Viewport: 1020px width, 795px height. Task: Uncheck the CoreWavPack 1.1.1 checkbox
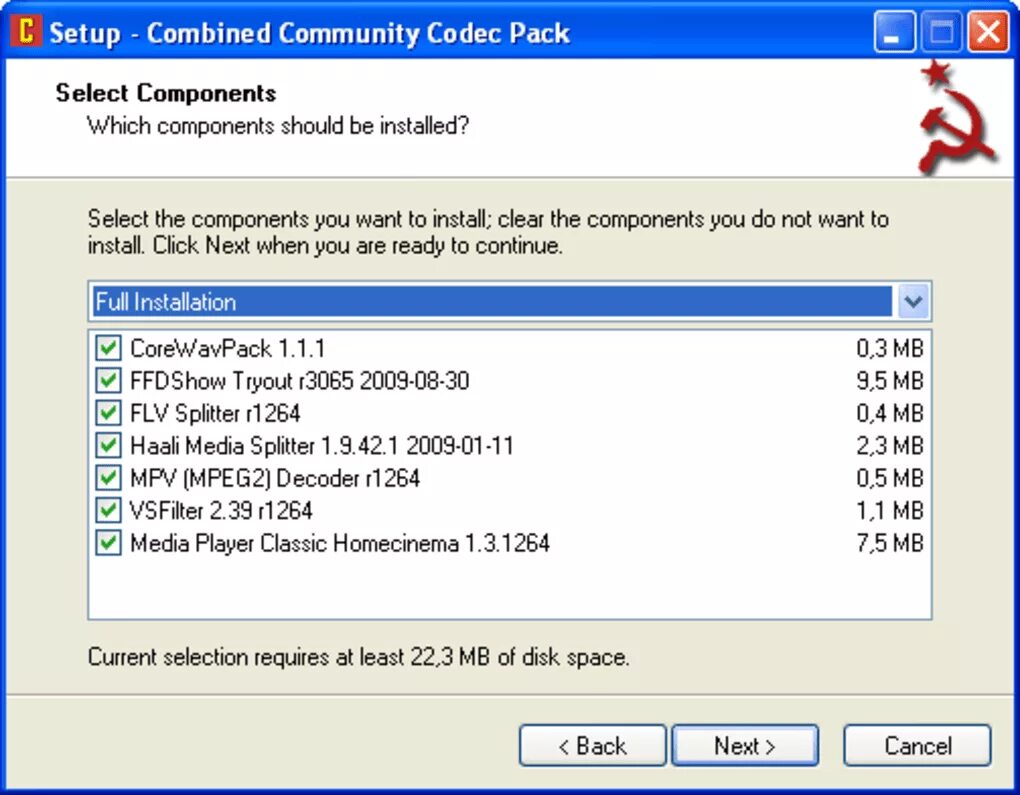[107, 349]
